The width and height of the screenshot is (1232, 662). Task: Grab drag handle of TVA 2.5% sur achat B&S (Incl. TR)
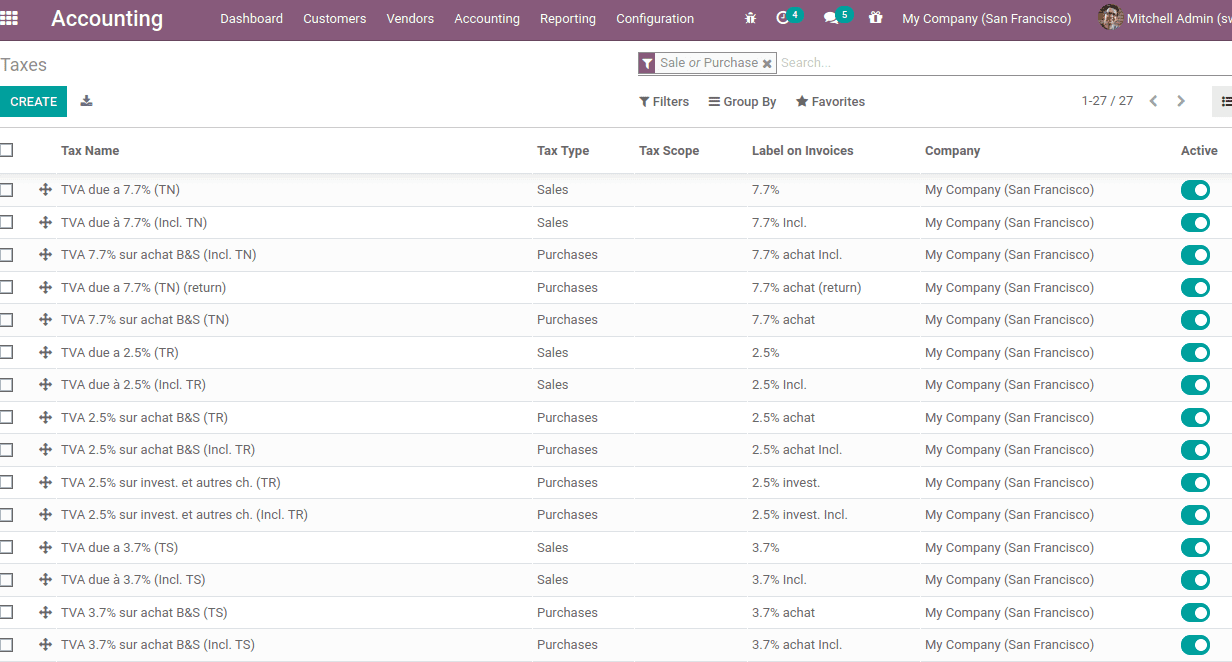[x=45, y=450]
